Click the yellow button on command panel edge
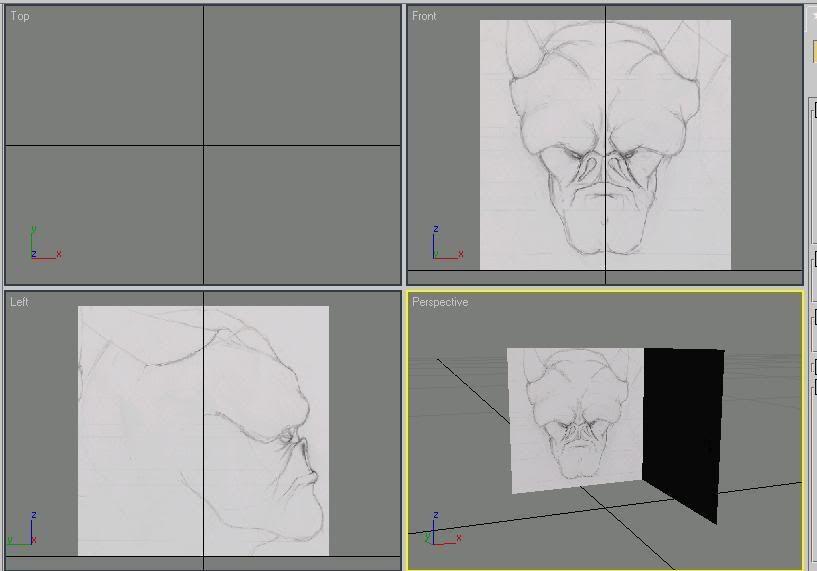This screenshot has height=571, width=817. point(814,50)
